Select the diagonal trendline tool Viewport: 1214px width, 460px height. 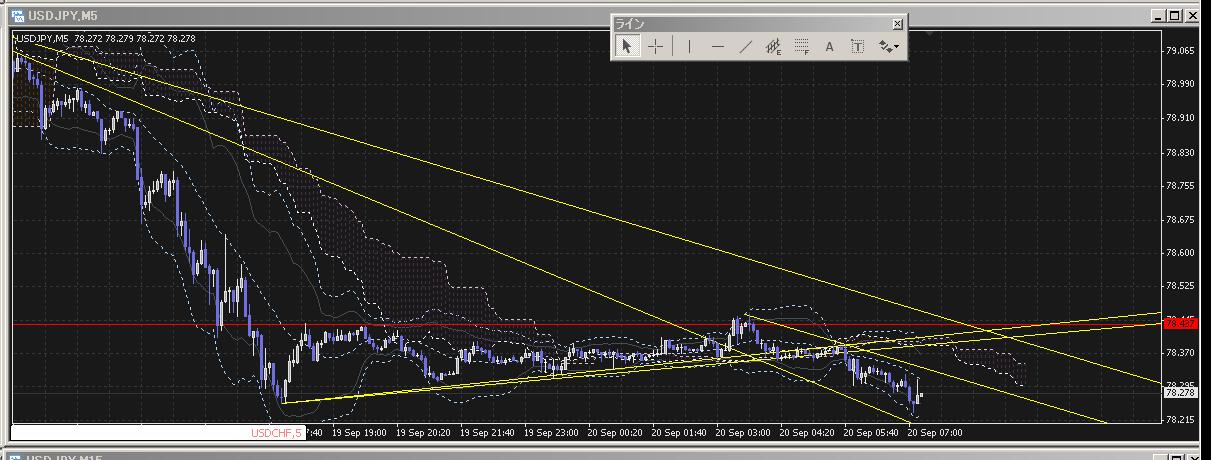745,46
